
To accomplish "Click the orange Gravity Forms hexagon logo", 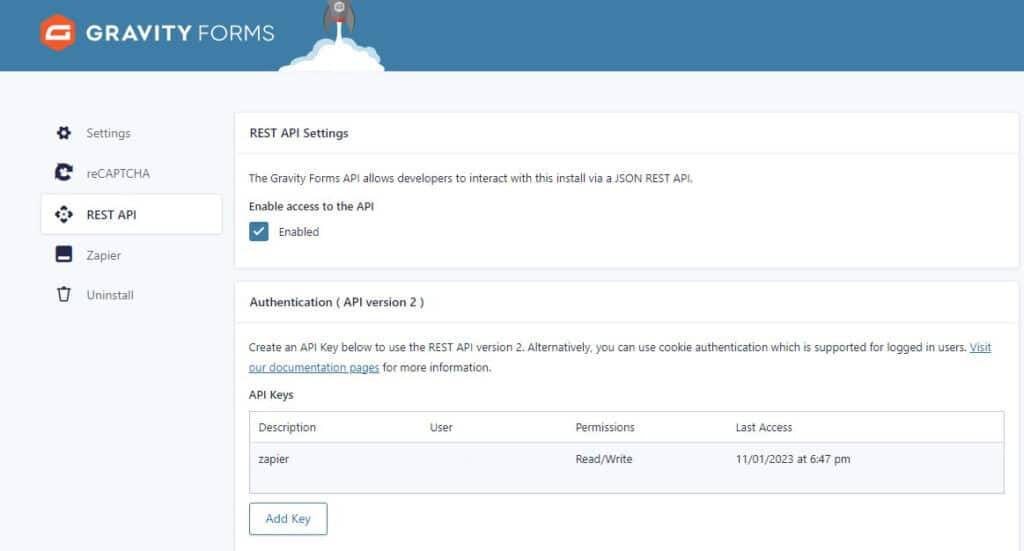I will (x=59, y=33).
